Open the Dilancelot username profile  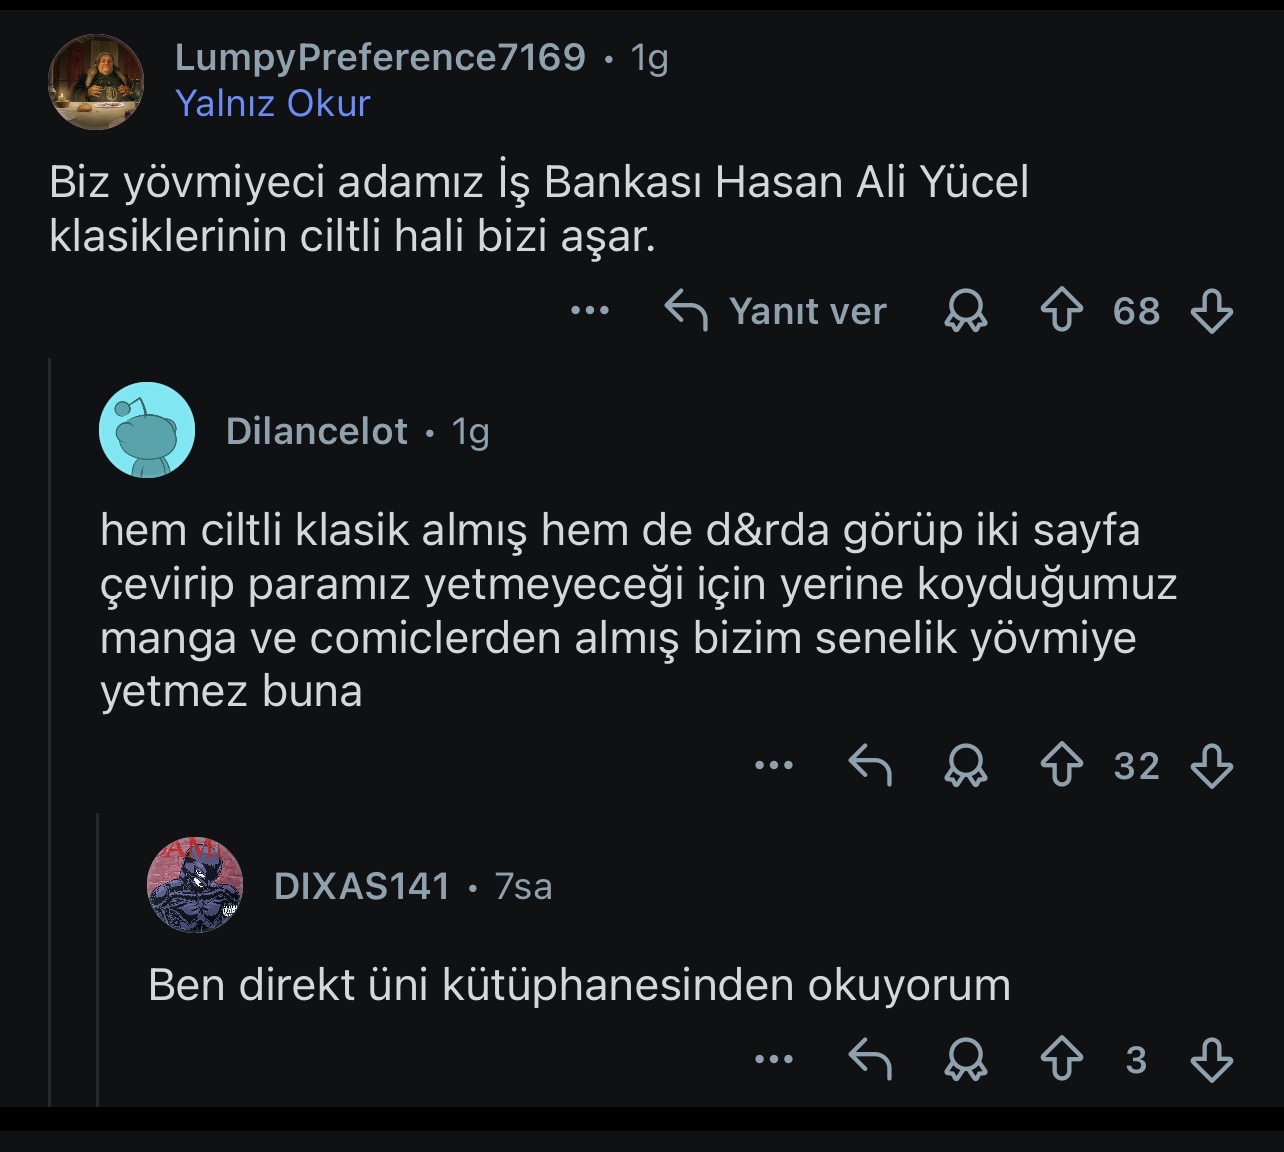316,431
